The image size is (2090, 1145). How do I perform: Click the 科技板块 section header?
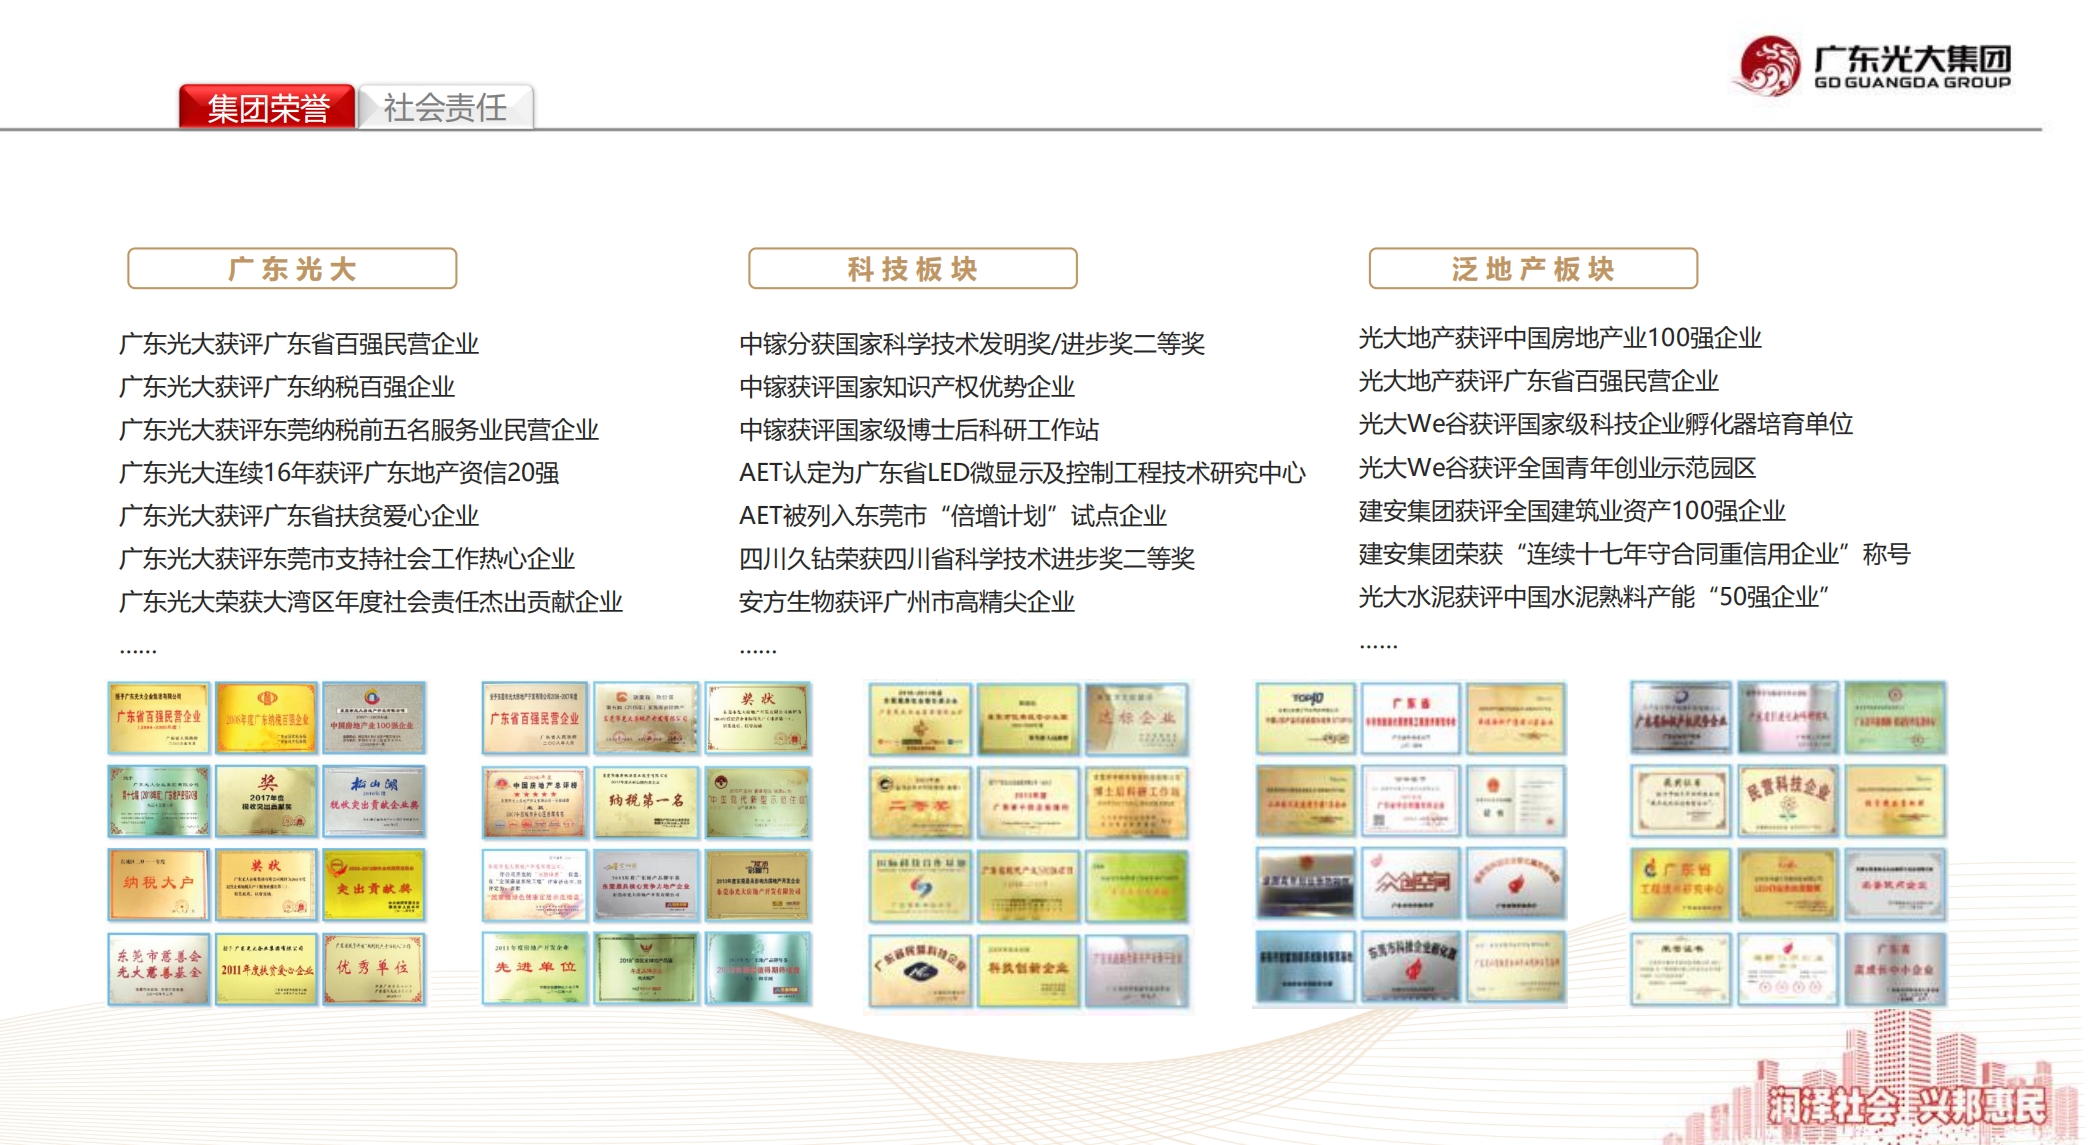click(912, 269)
